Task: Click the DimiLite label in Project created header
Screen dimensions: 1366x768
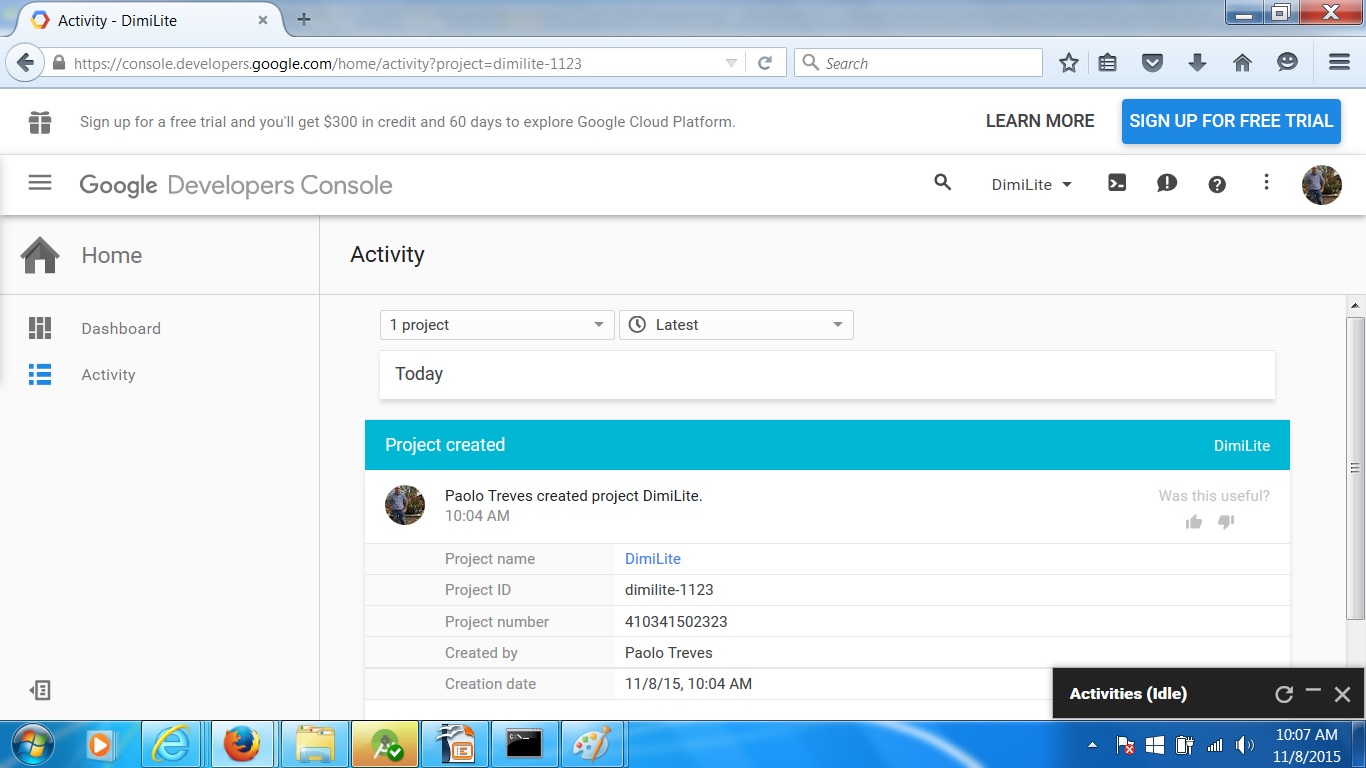Action: click(x=1242, y=446)
